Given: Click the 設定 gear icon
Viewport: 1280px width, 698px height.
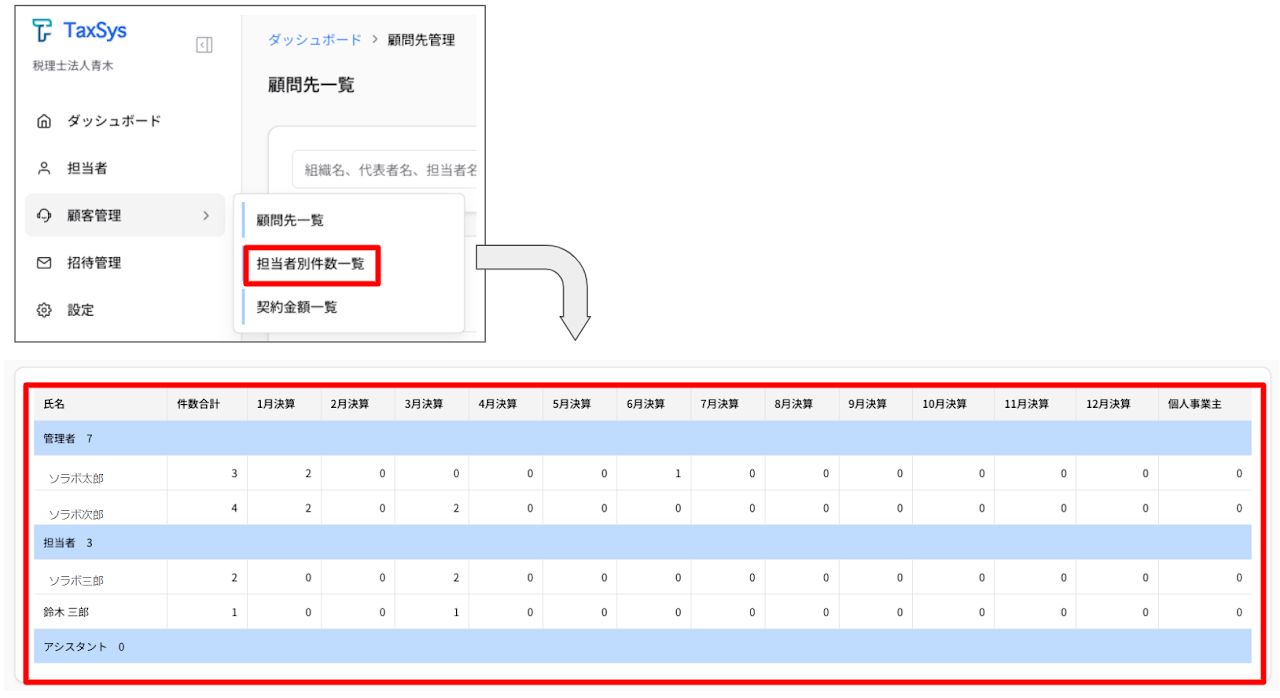Looking at the screenshot, I should pyautogui.click(x=43, y=310).
